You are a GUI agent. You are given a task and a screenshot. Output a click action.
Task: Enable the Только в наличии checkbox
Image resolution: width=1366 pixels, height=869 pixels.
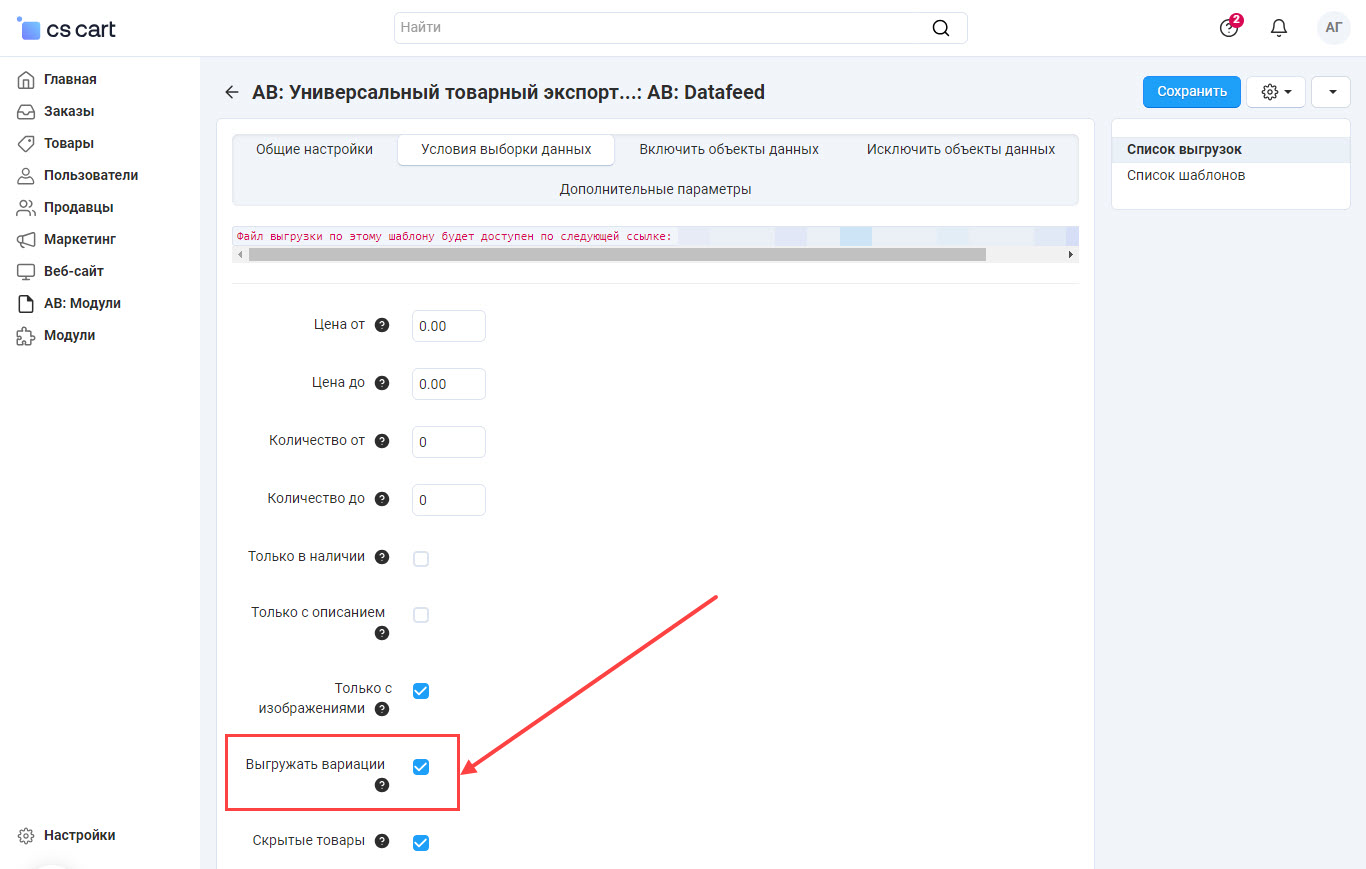(421, 558)
